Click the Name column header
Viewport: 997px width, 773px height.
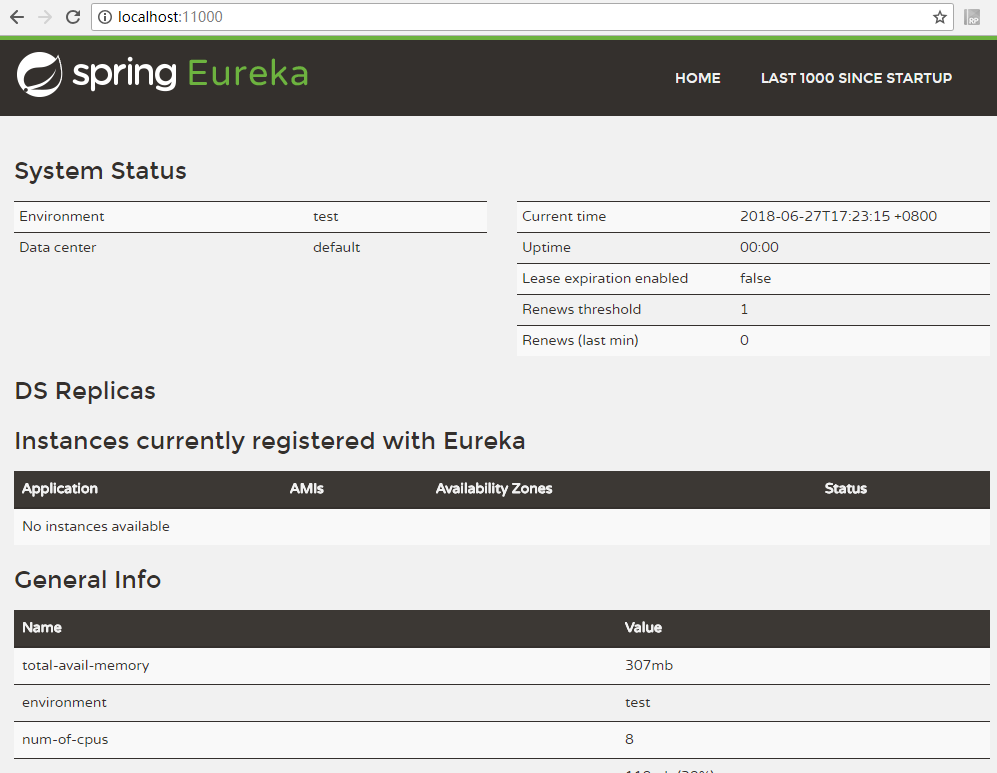pos(42,628)
